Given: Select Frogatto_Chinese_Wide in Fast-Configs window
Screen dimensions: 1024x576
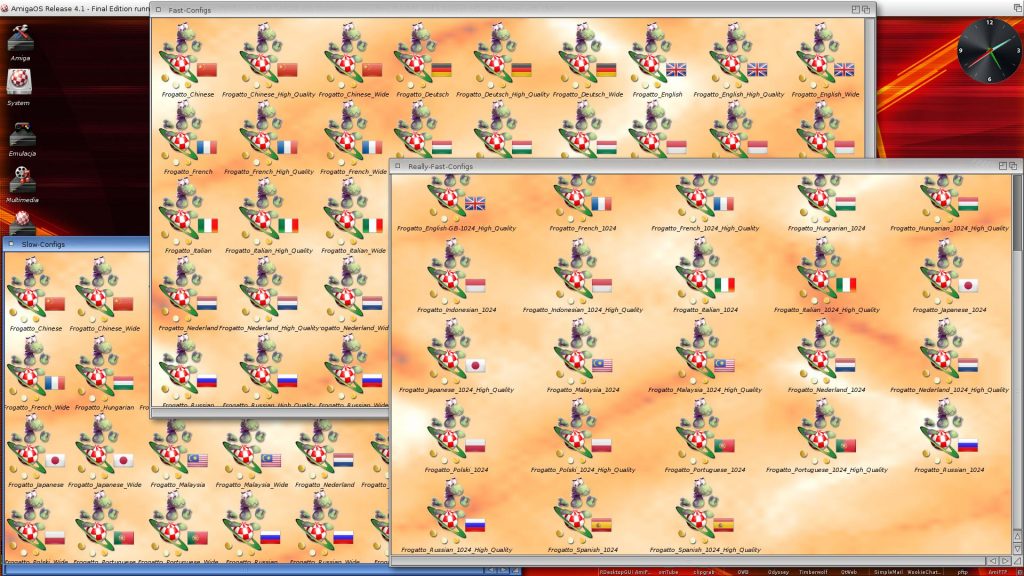Looking at the screenshot, I should point(353,60).
